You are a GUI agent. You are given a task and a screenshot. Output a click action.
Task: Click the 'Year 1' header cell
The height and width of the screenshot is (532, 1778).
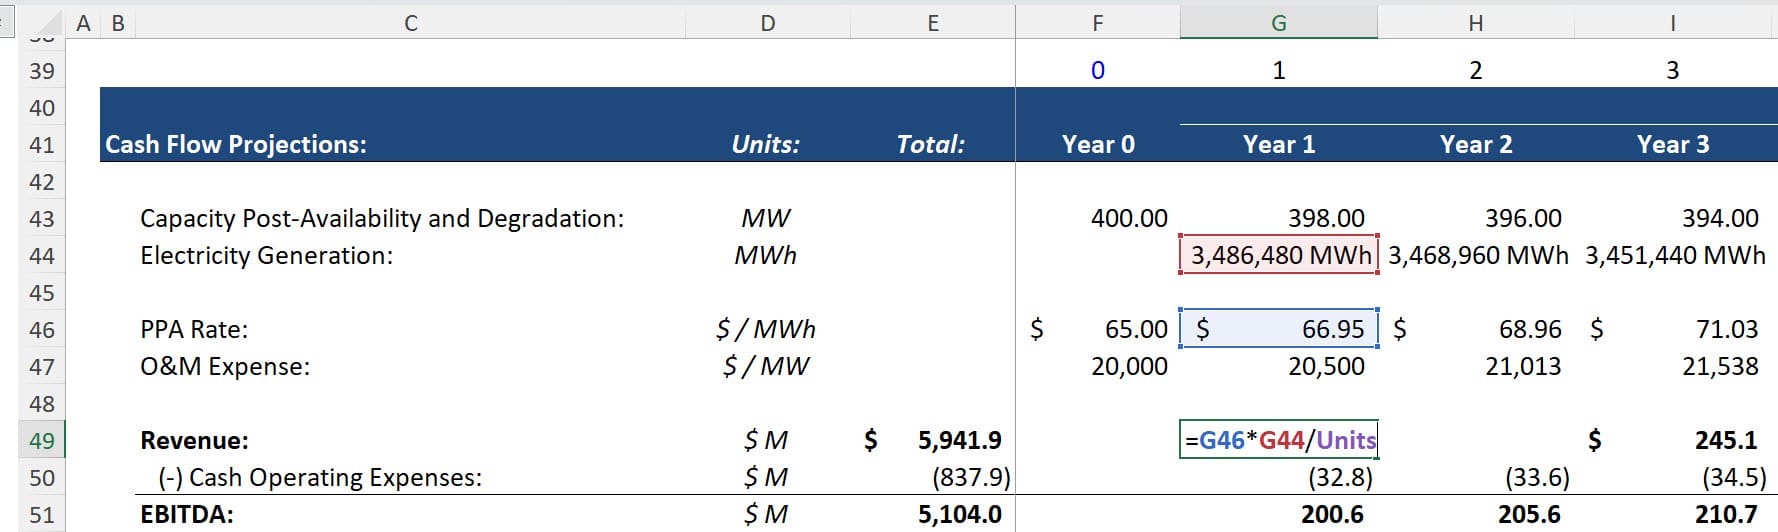pos(1279,145)
